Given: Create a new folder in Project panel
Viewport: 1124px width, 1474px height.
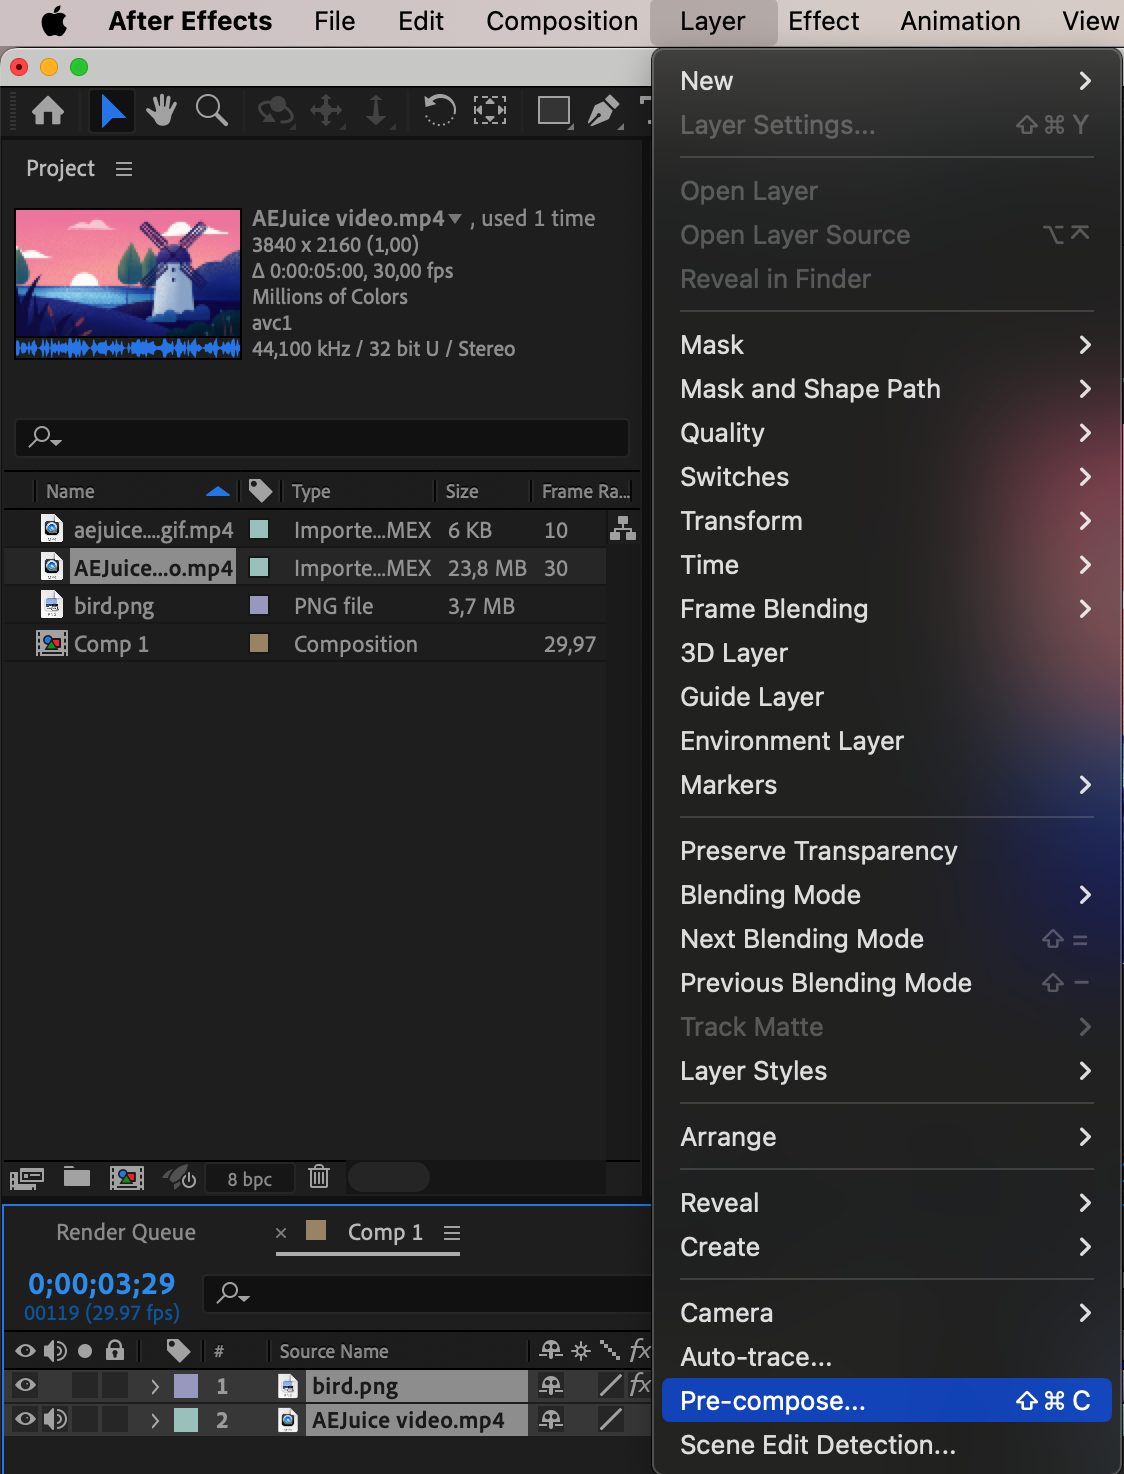Looking at the screenshot, I should (x=77, y=1177).
